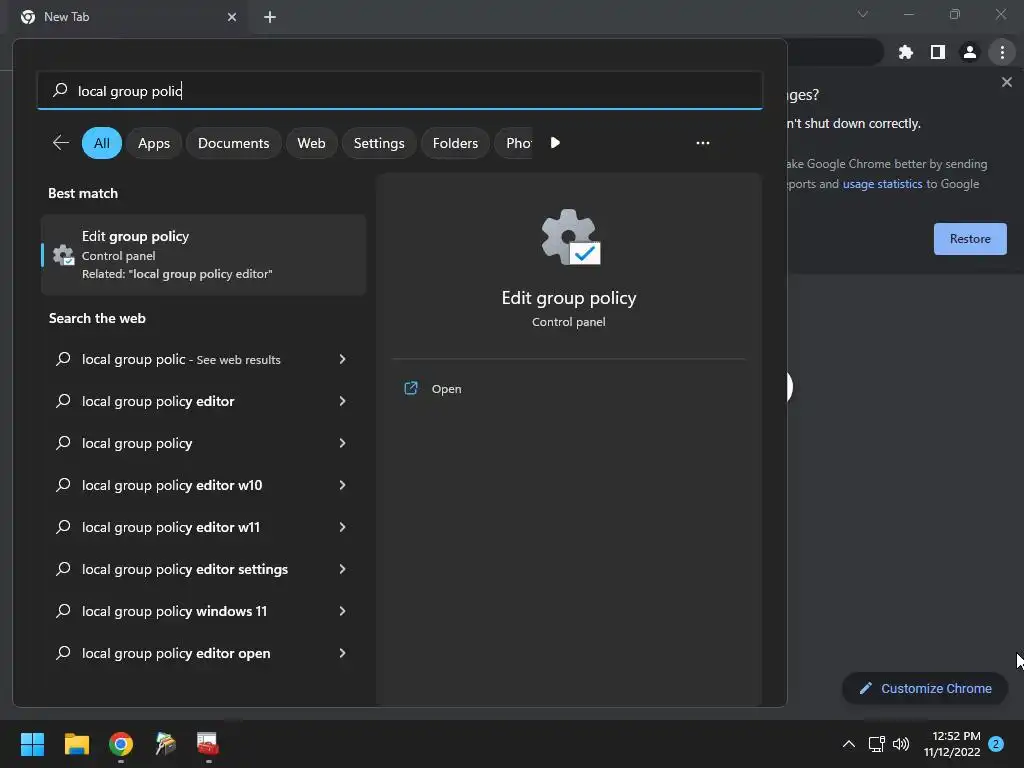Switch to the Folders filter
Screen dimensions: 1024x768
pyautogui.click(x=455, y=143)
